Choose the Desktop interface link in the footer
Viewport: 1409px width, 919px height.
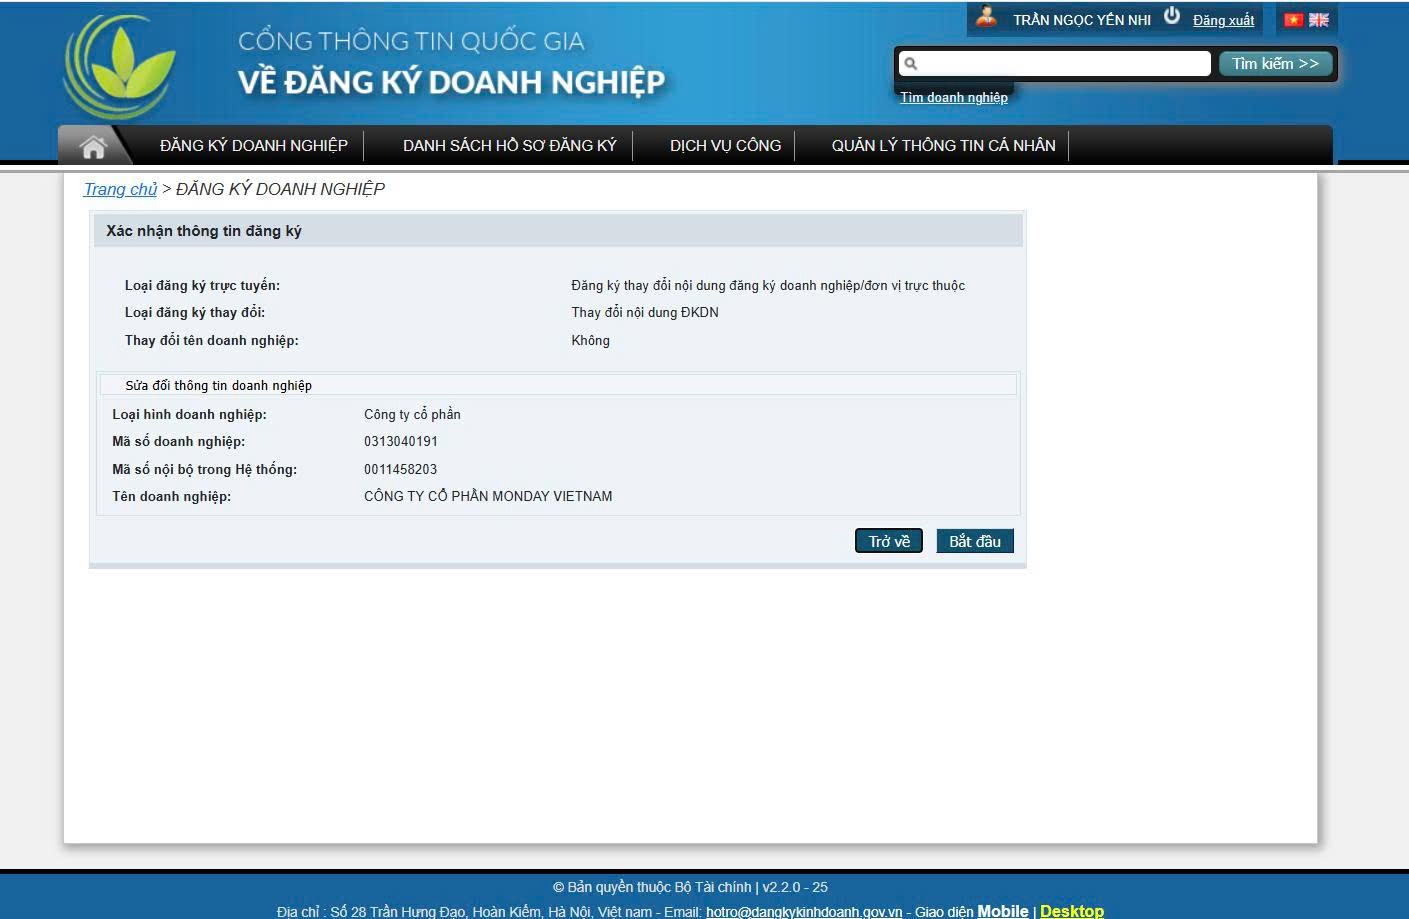[x=1071, y=911]
